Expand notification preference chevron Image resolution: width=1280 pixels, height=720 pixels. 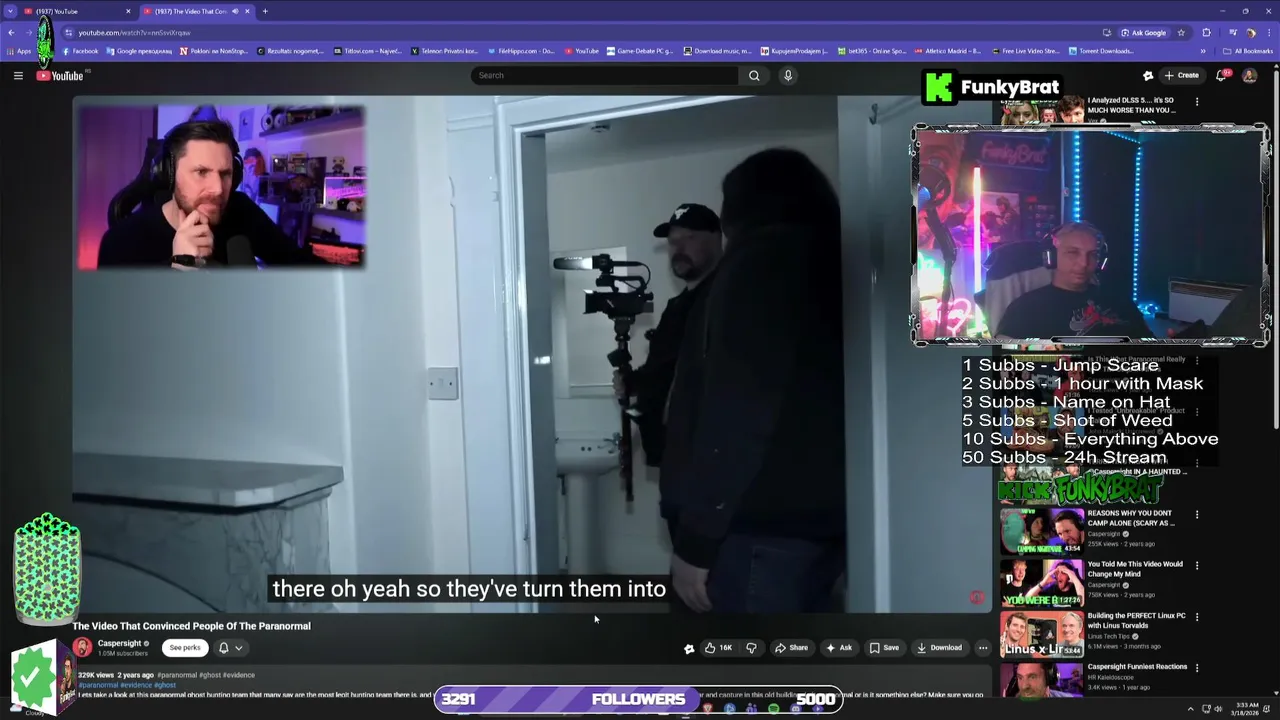click(238, 648)
